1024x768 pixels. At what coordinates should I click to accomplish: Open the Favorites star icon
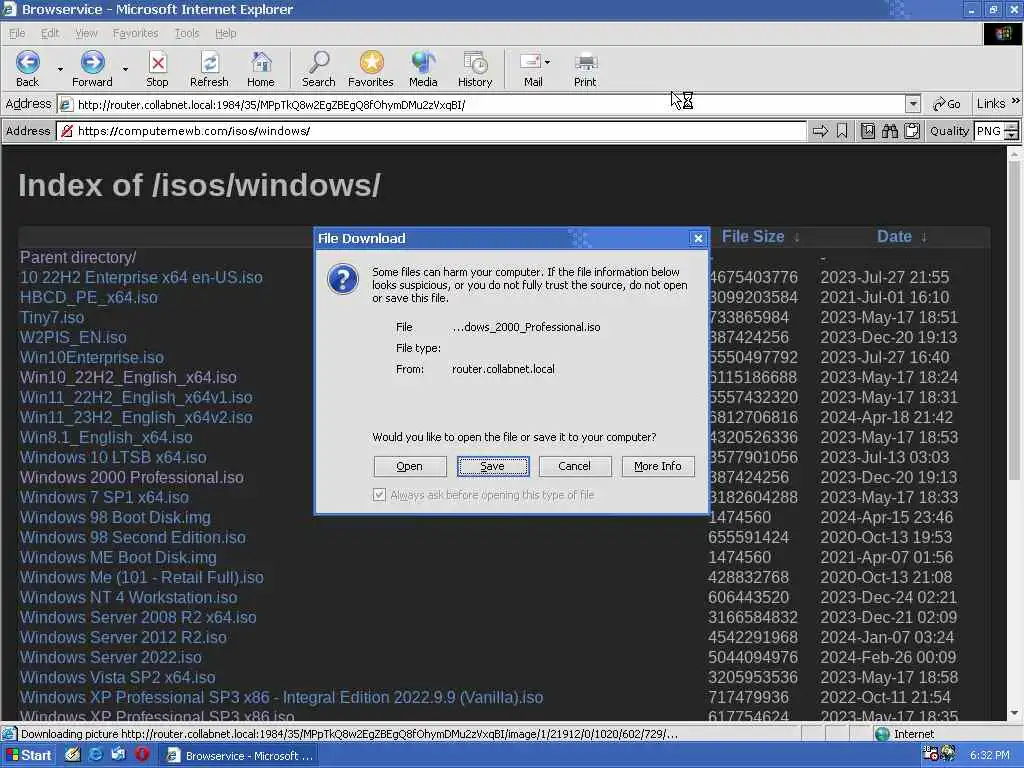point(371,63)
